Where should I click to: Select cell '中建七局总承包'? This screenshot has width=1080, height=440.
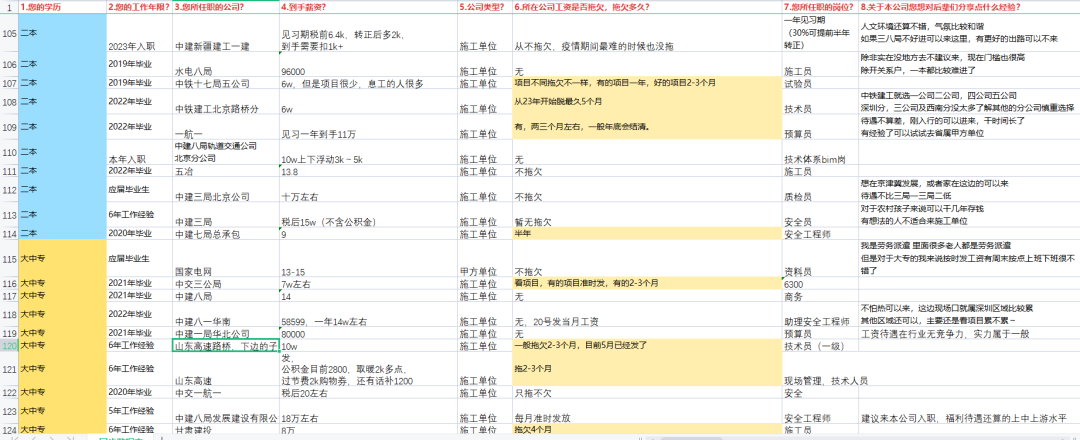(225, 234)
